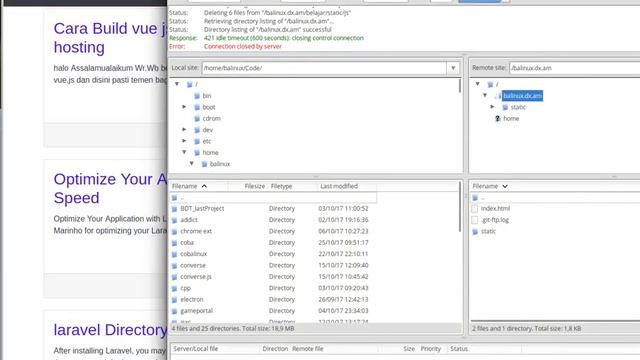
Task: Select 'coba' folder in local list
Action: click(187, 243)
